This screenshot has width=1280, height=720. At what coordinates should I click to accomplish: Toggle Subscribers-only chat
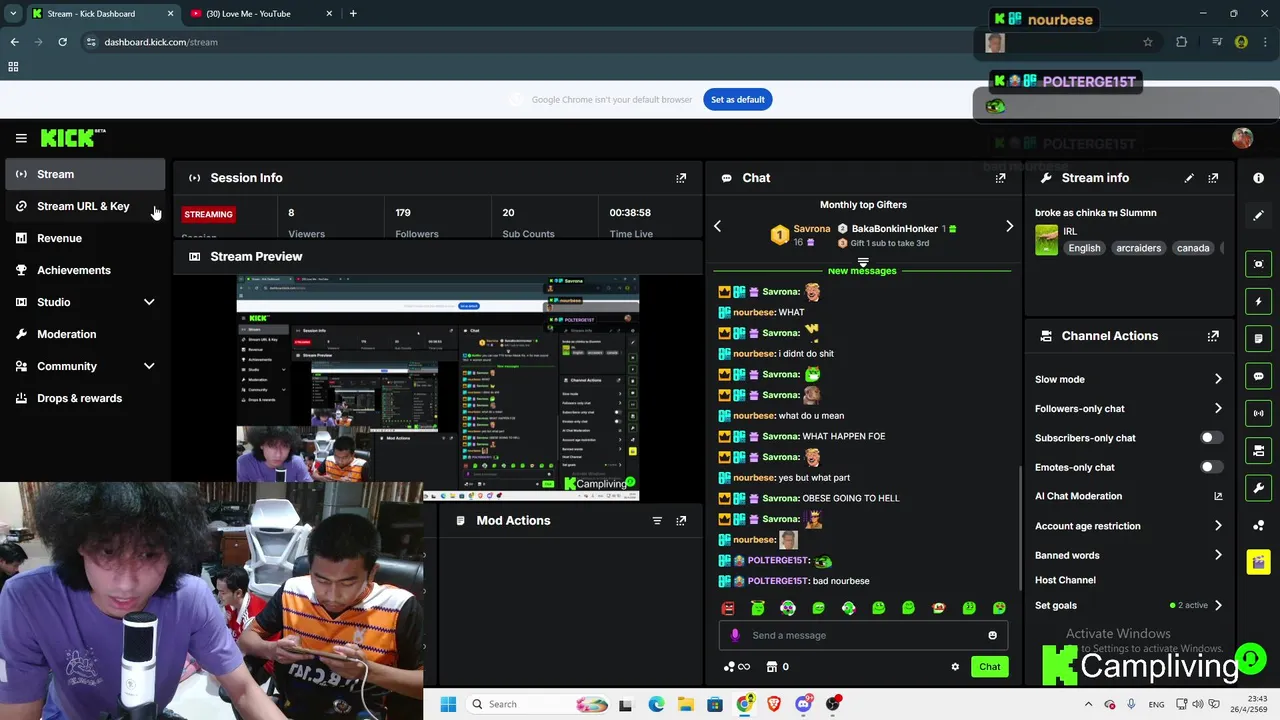[x=1210, y=438]
